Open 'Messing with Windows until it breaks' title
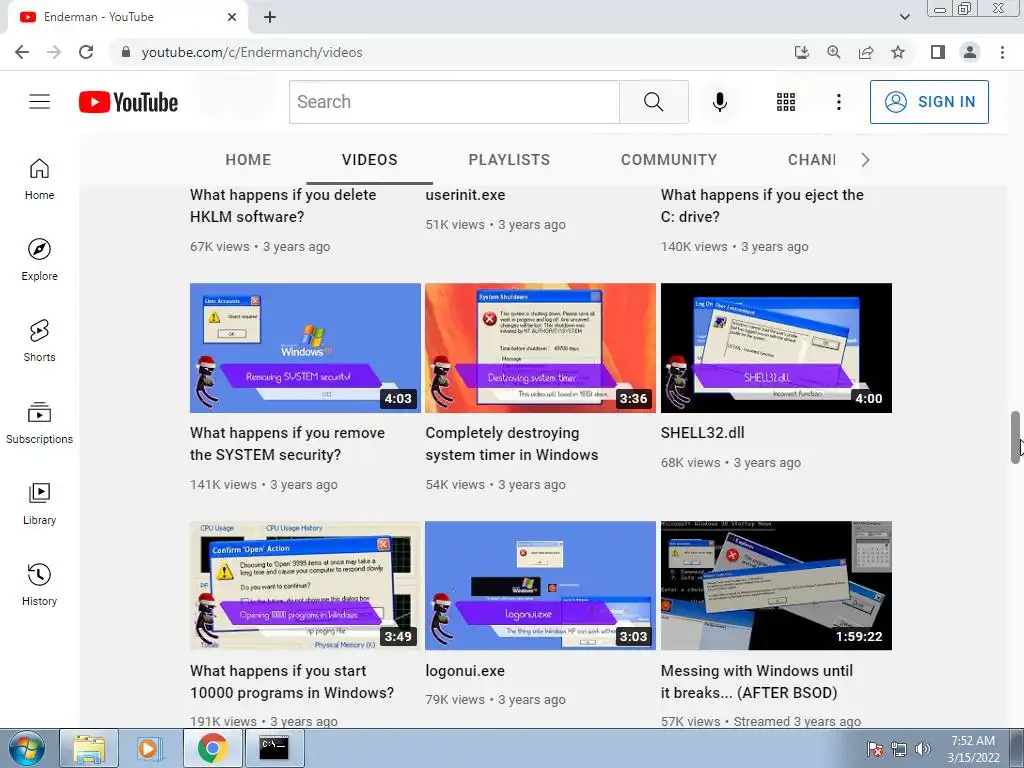The width and height of the screenshot is (1024, 768). click(757, 682)
